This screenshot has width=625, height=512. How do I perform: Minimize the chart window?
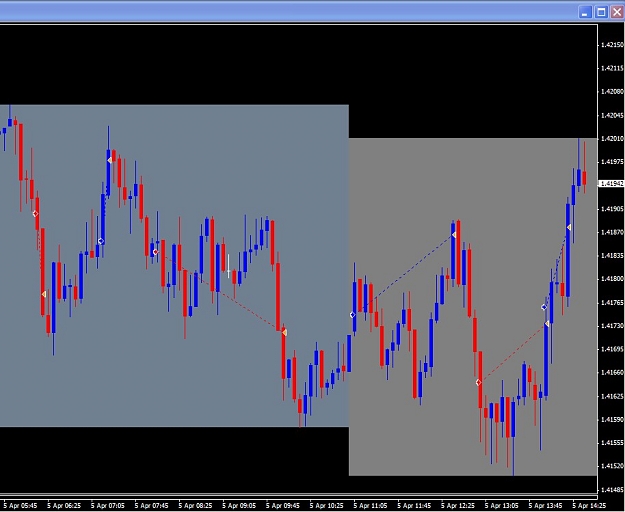(585, 12)
